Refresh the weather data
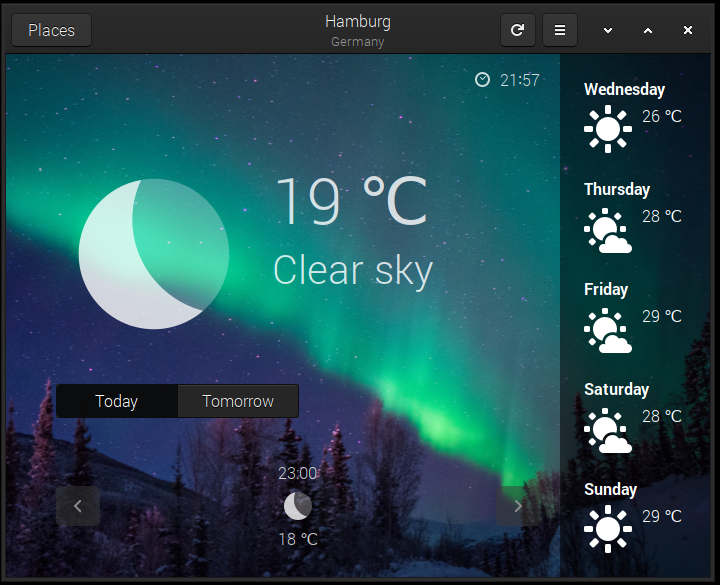 click(518, 30)
